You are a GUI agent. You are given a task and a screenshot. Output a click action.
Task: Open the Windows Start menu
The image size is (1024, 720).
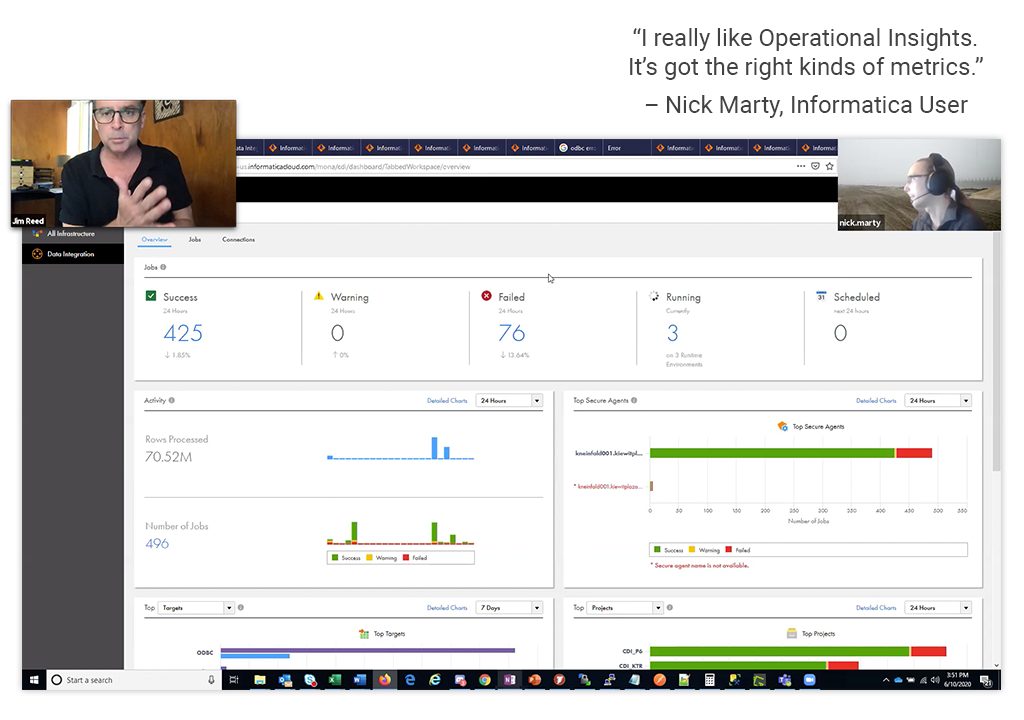point(34,679)
